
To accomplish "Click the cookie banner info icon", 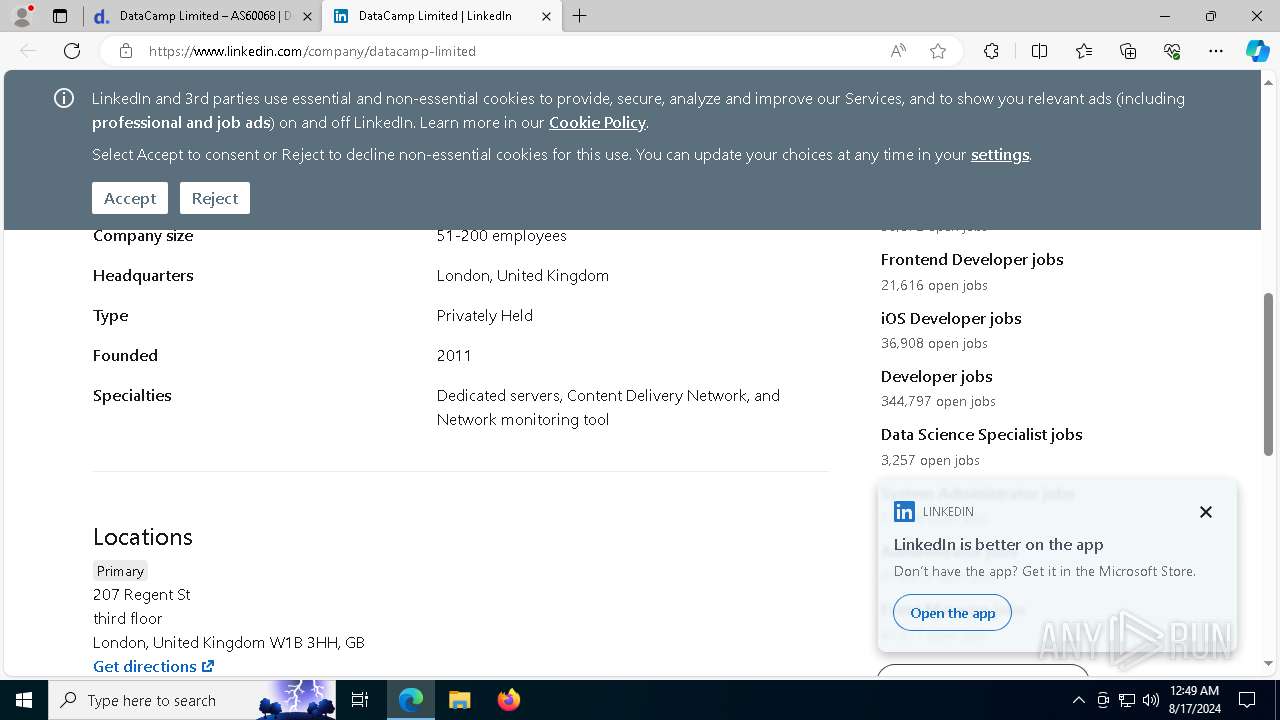I will (x=64, y=98).
